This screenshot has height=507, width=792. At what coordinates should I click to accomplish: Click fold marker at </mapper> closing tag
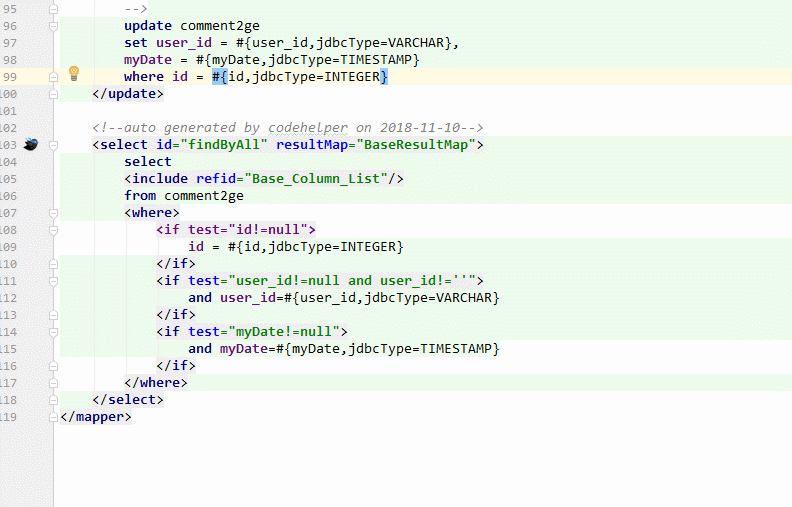coord(53,417)
